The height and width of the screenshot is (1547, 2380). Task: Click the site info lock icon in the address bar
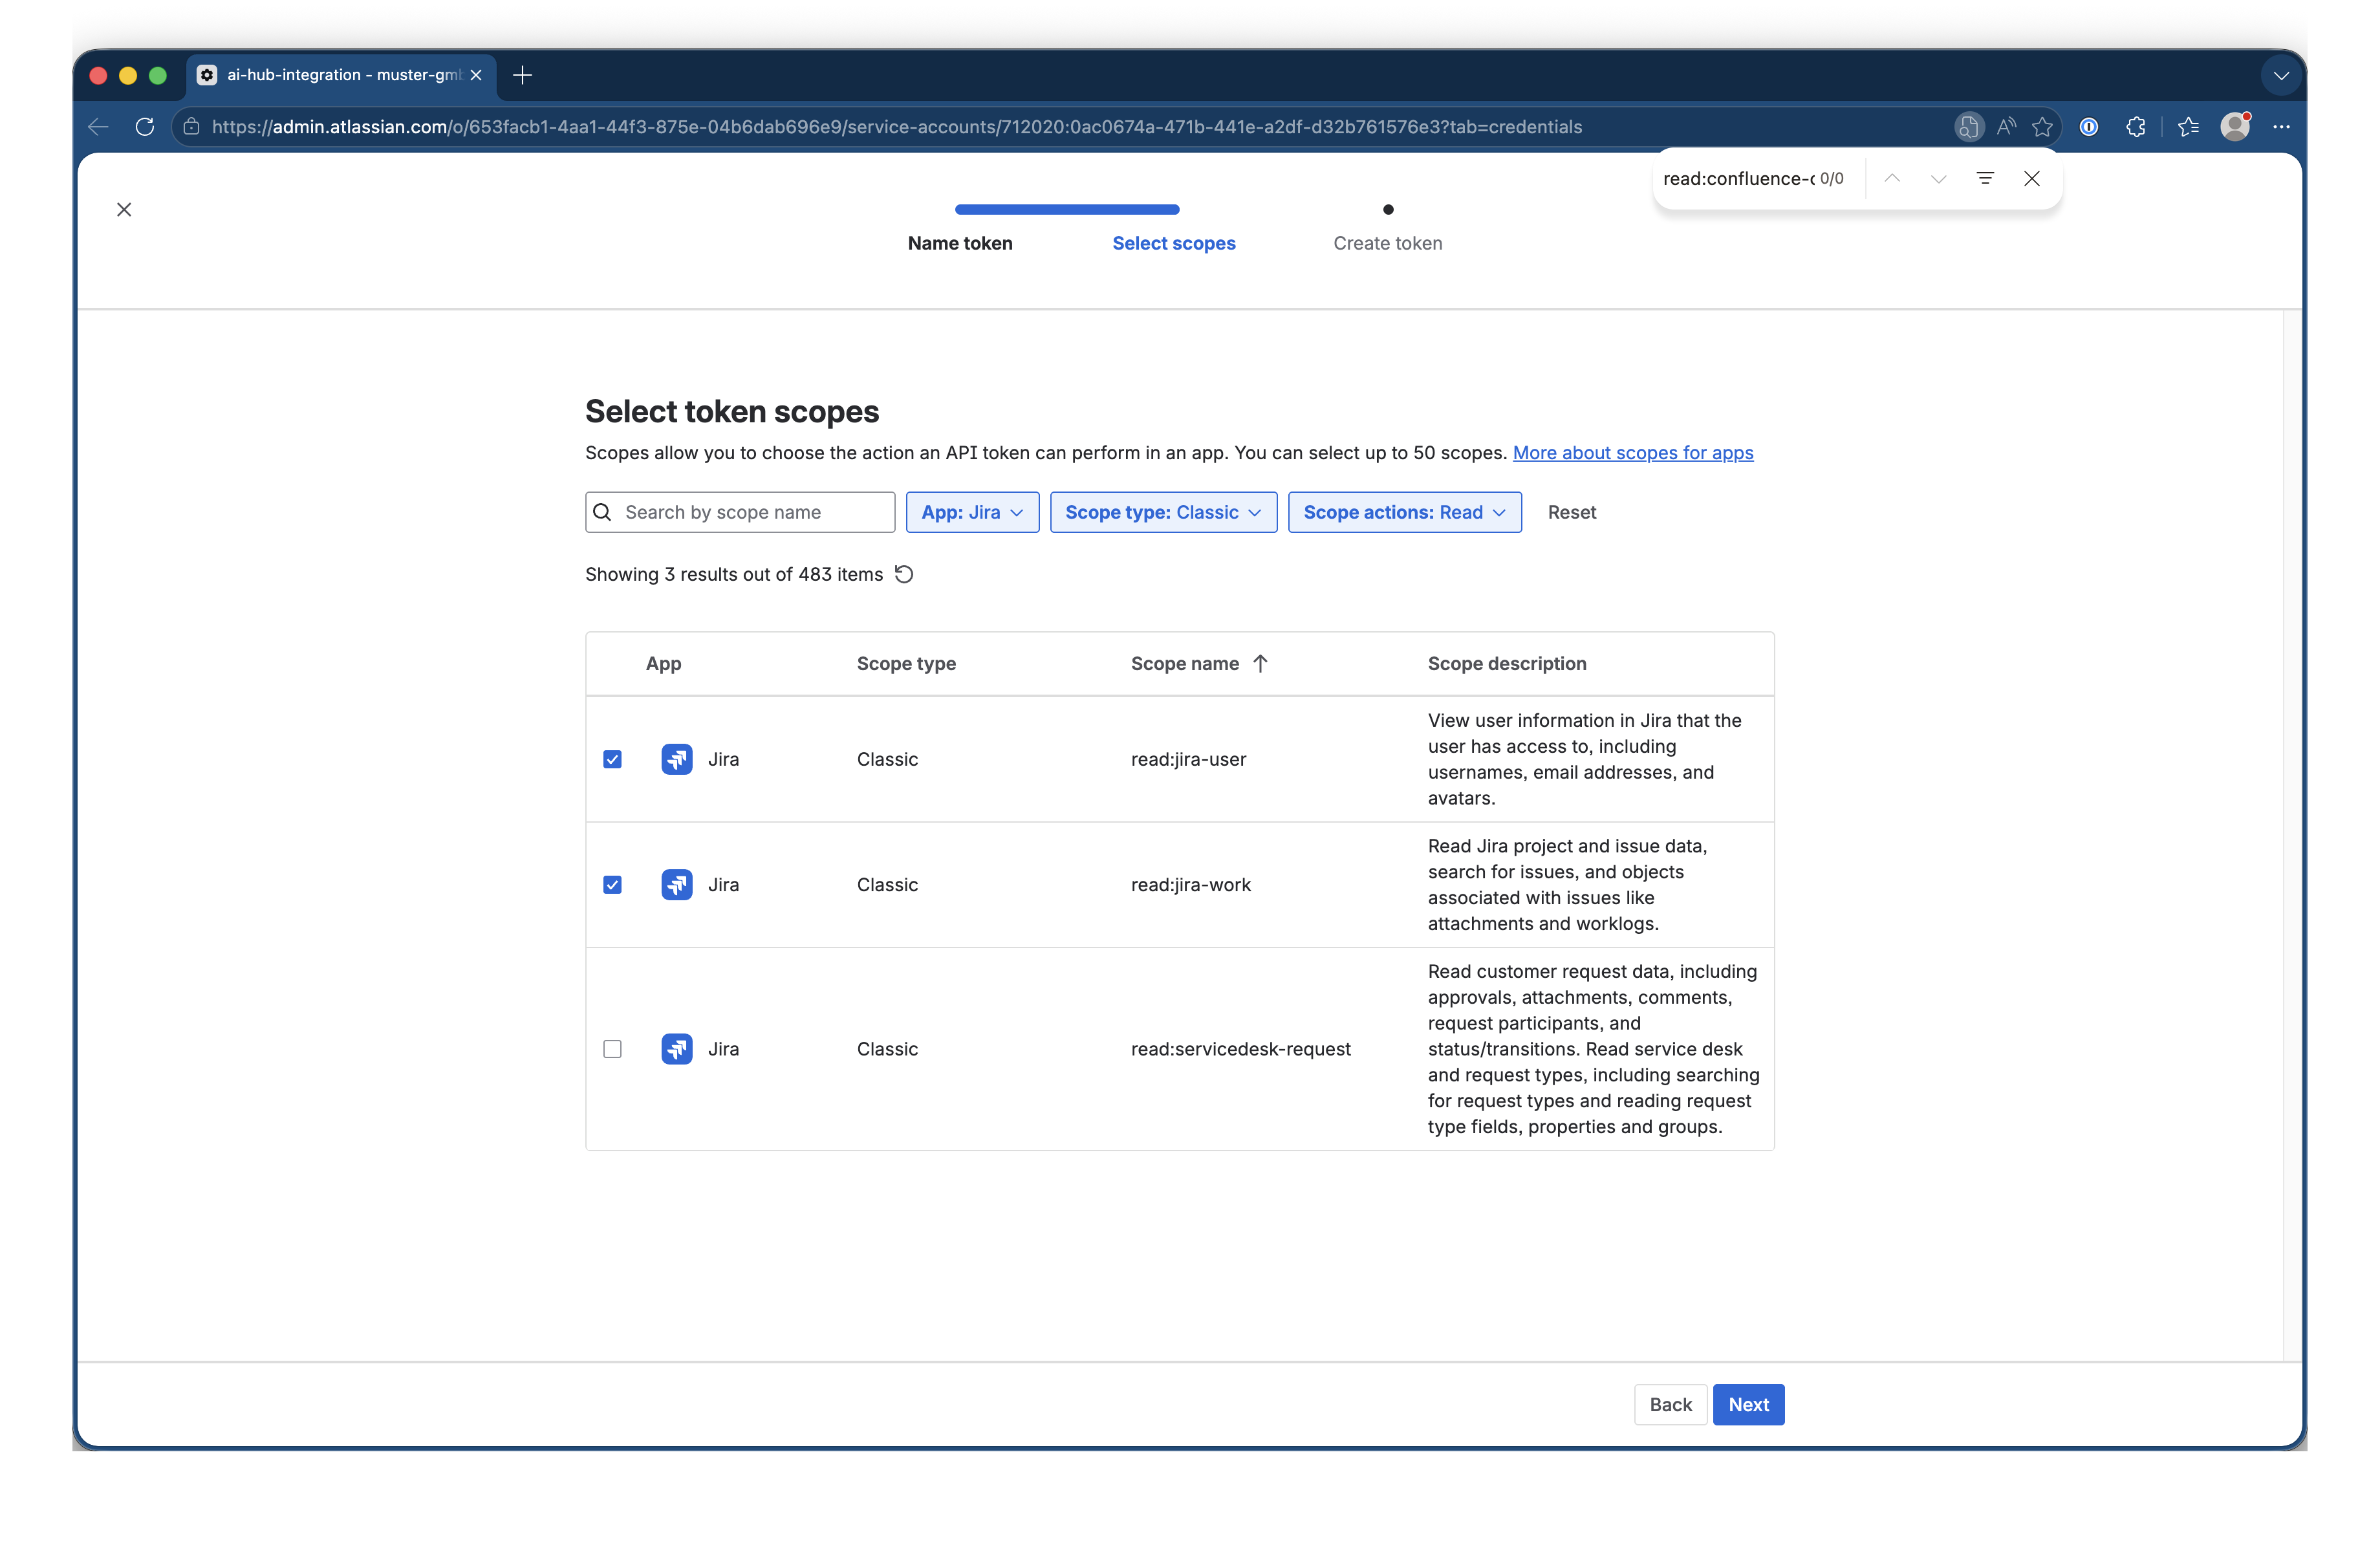[192, 127]
